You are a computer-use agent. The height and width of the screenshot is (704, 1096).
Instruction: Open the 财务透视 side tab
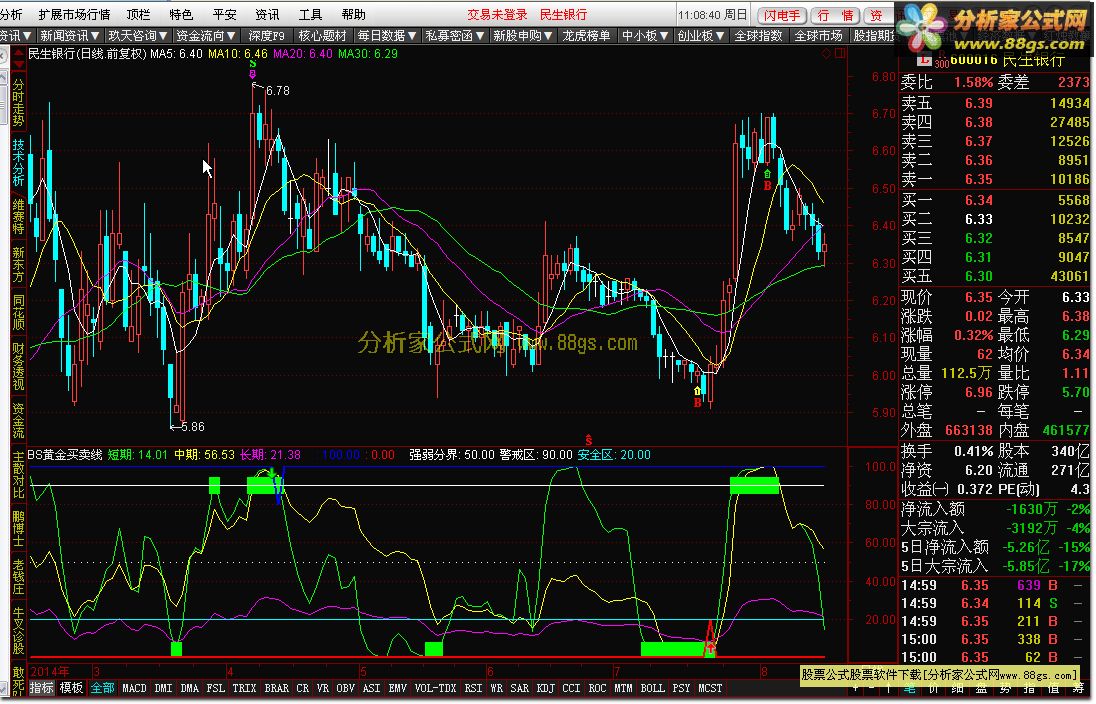(18, 366)
